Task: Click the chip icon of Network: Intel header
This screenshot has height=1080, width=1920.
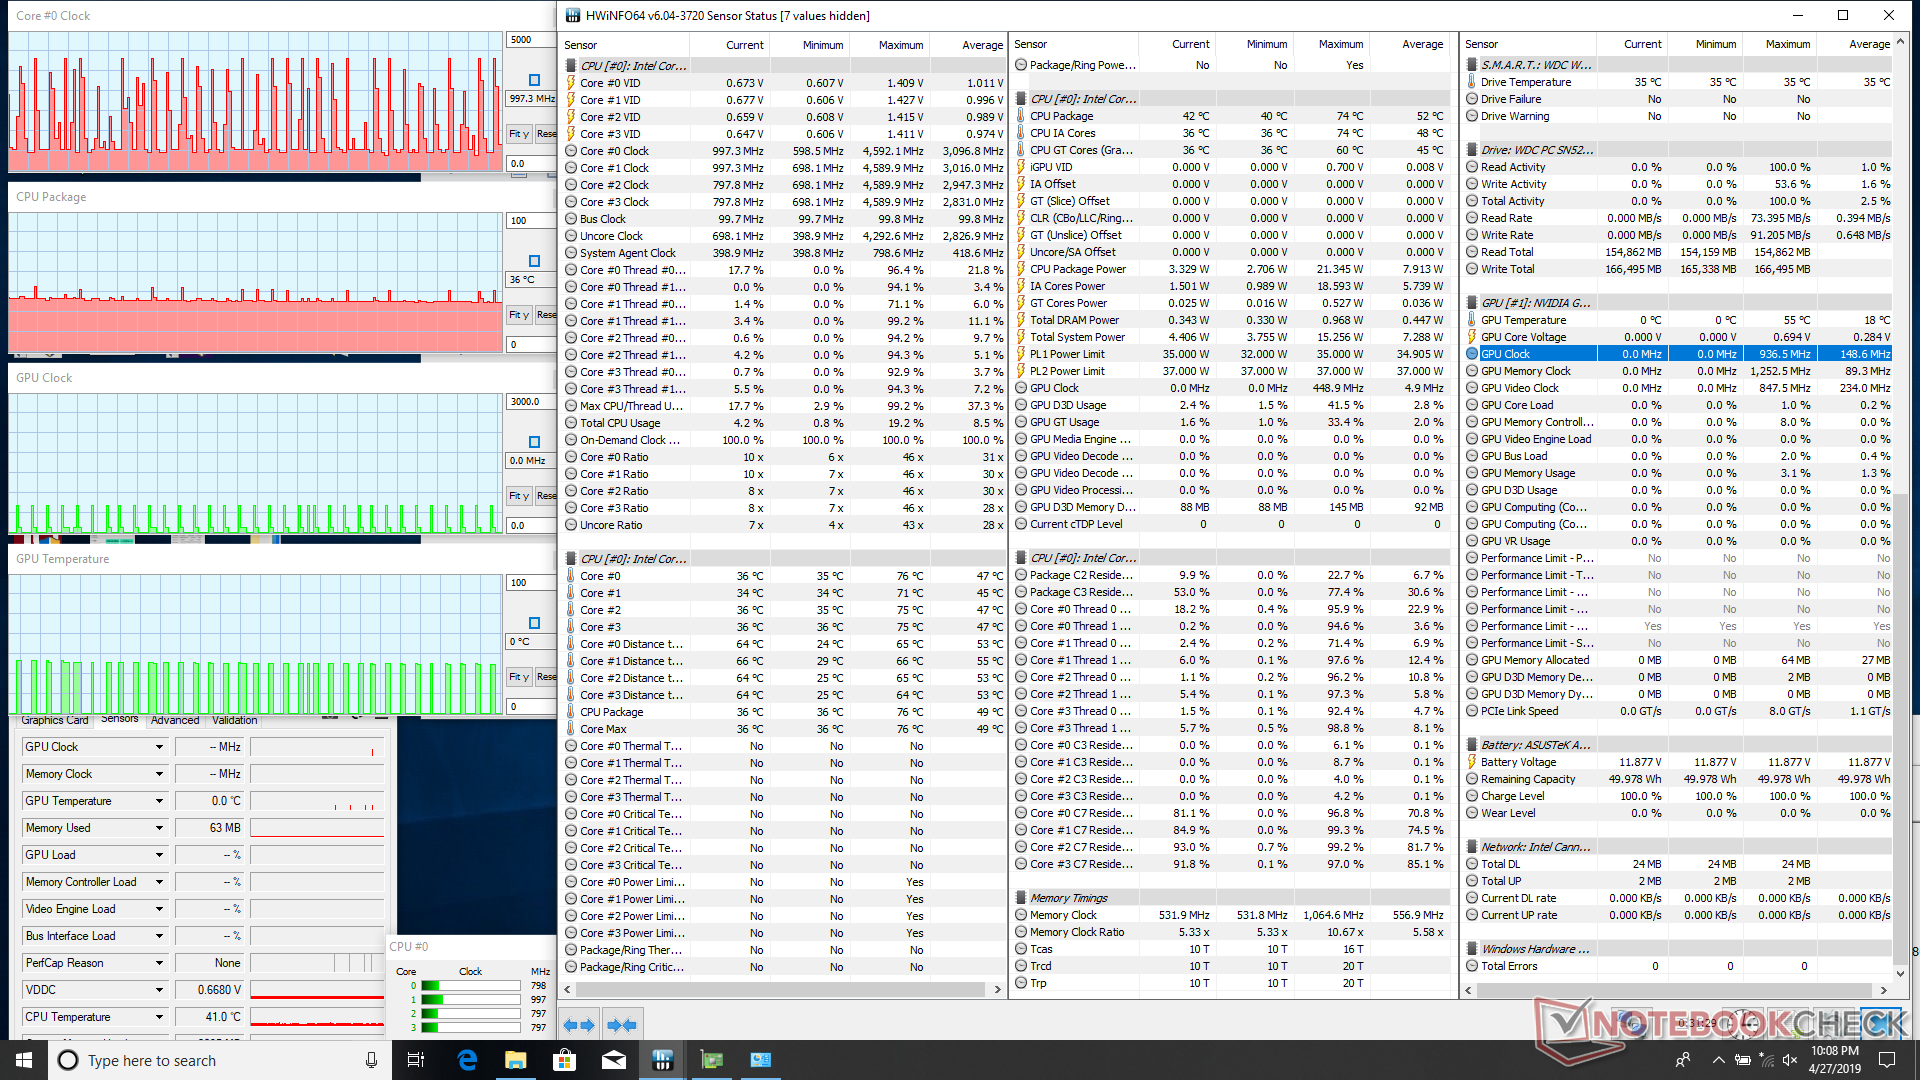Action: [1472, 847]
